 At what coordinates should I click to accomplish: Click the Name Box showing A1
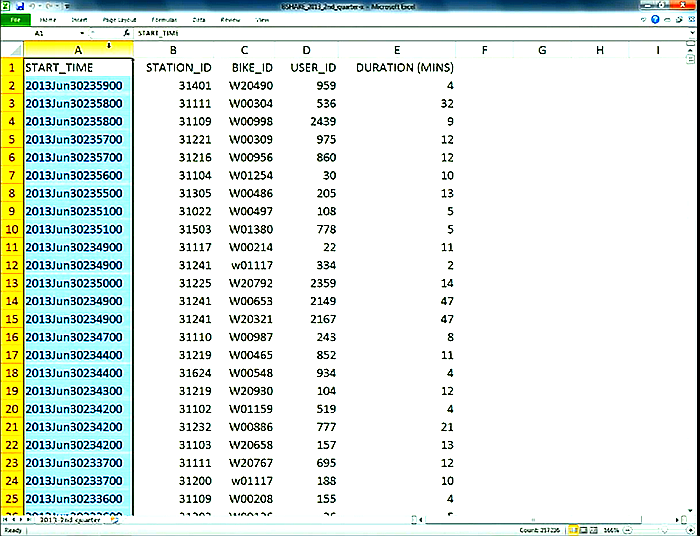[39, 33]
